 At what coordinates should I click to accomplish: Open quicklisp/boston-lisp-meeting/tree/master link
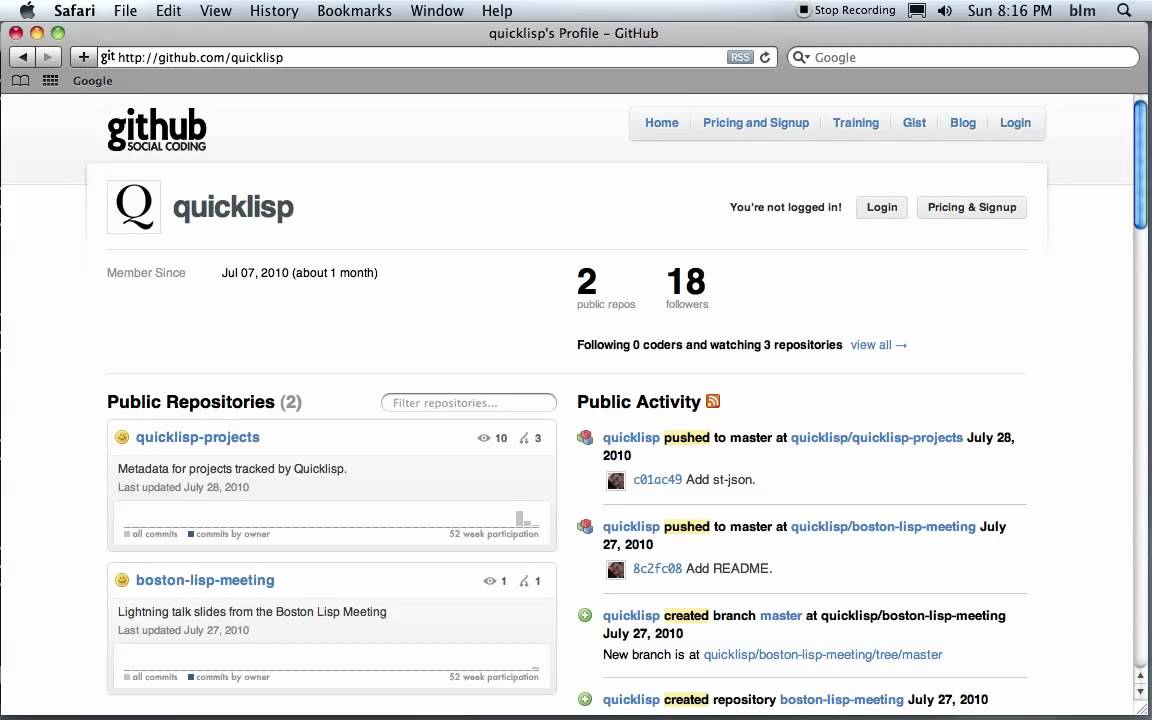click(x=823, y=655)
